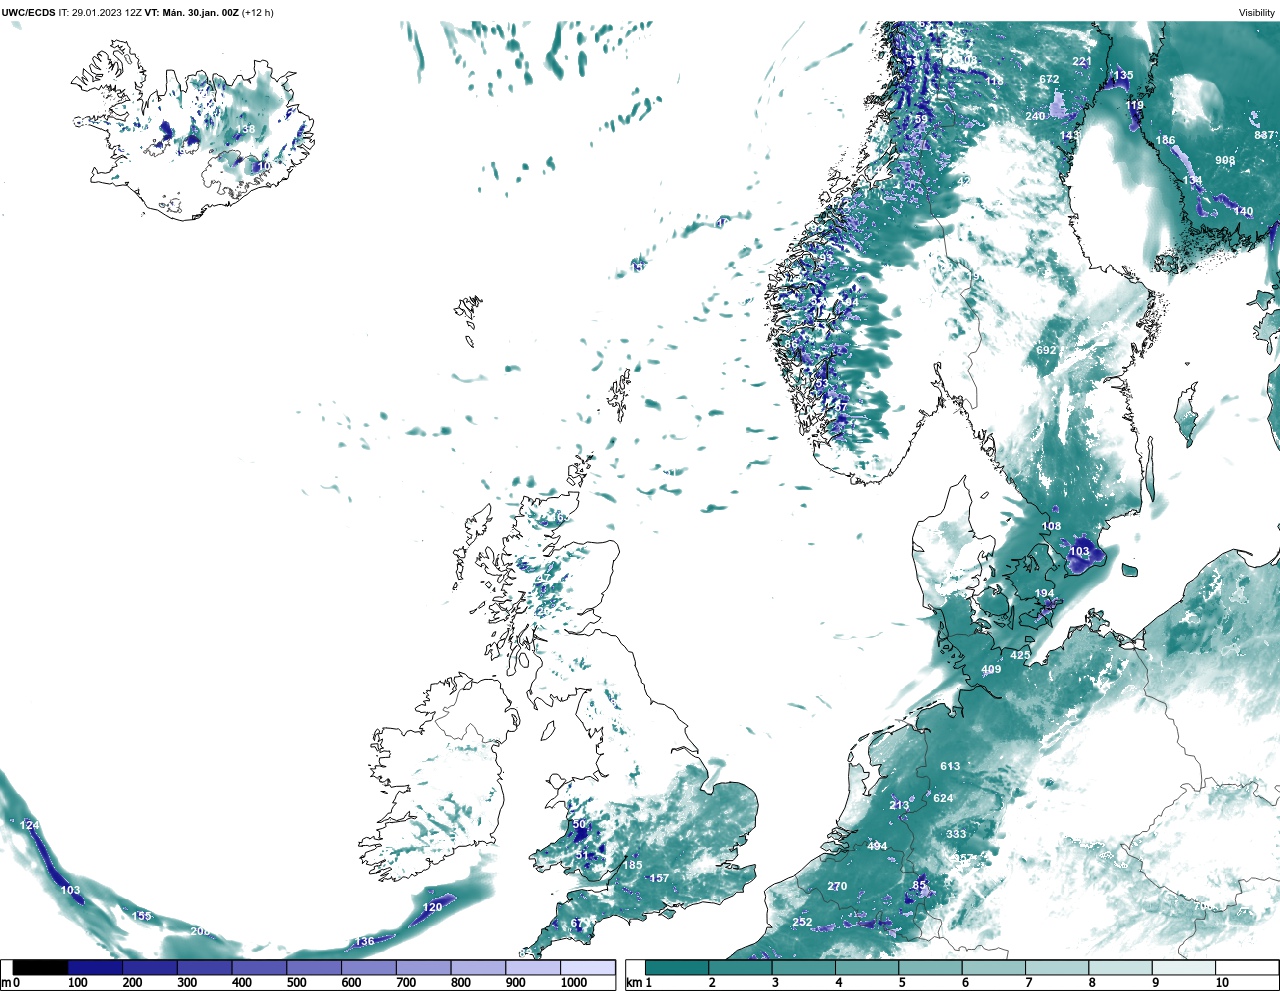
Task: Click the '186' value over Finland
Action: pyautogui.click(x=1165, y=141)
